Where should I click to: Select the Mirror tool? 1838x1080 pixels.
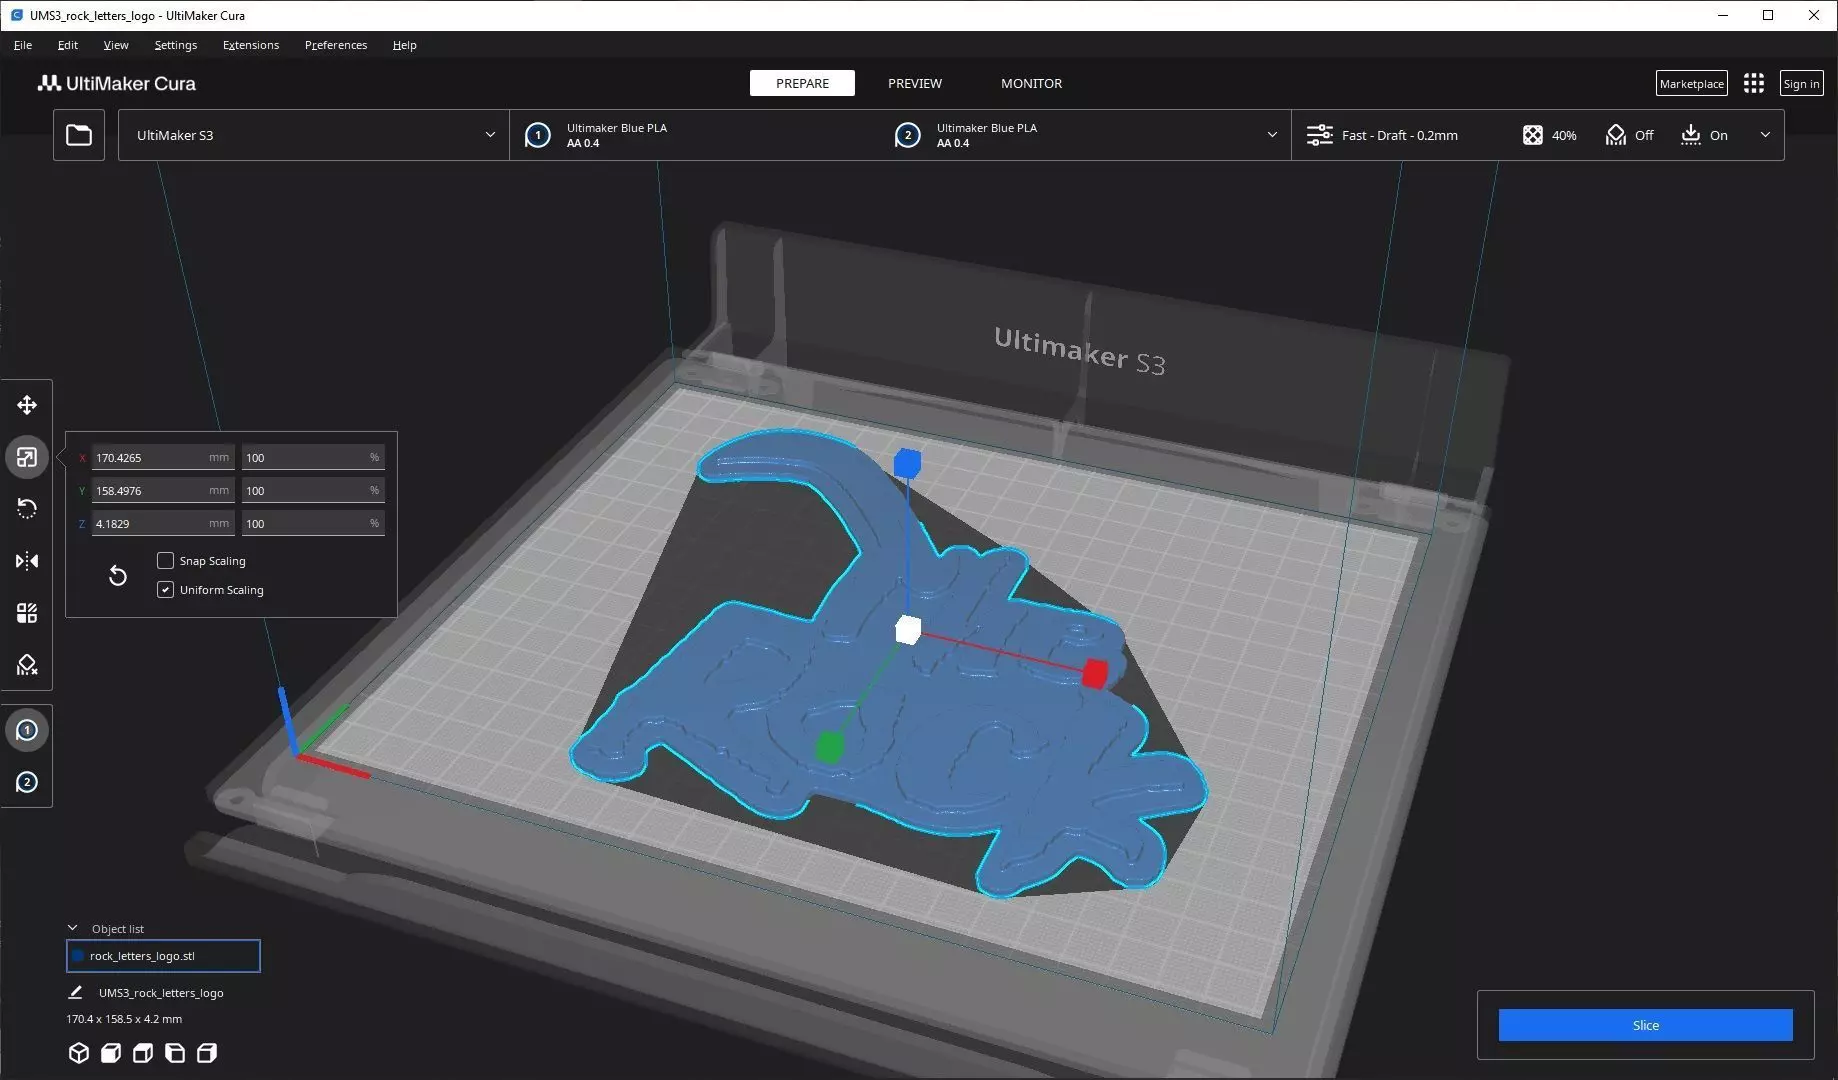pyautogui.click(x=27, y=561)
